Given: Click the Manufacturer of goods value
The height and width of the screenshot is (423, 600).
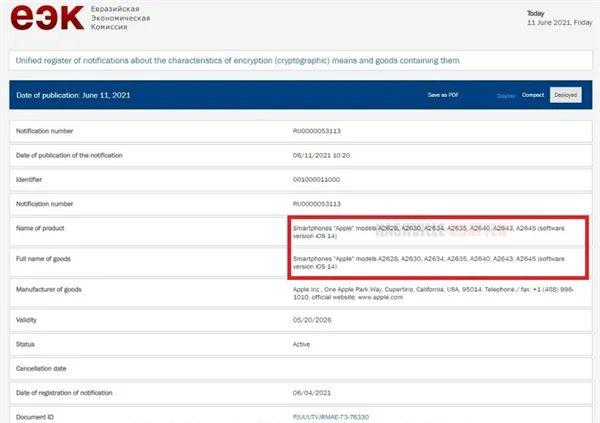Looking at the screenshot, I should coord(433,293).
